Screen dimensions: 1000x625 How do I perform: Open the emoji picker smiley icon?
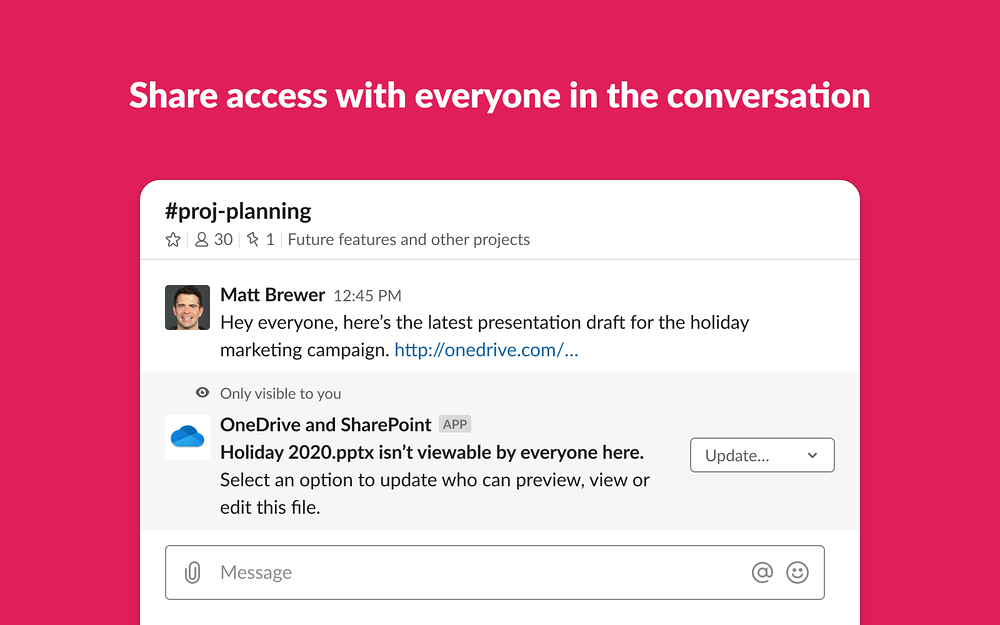tap(797, 572)
